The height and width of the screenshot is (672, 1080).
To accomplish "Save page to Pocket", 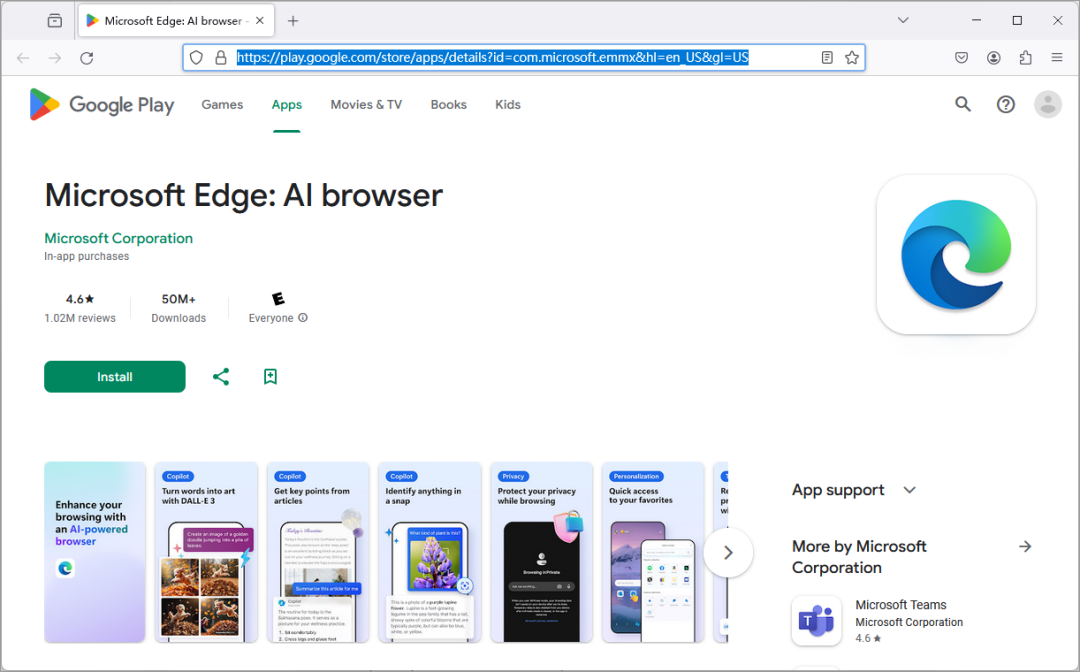I will coord(962,58).
